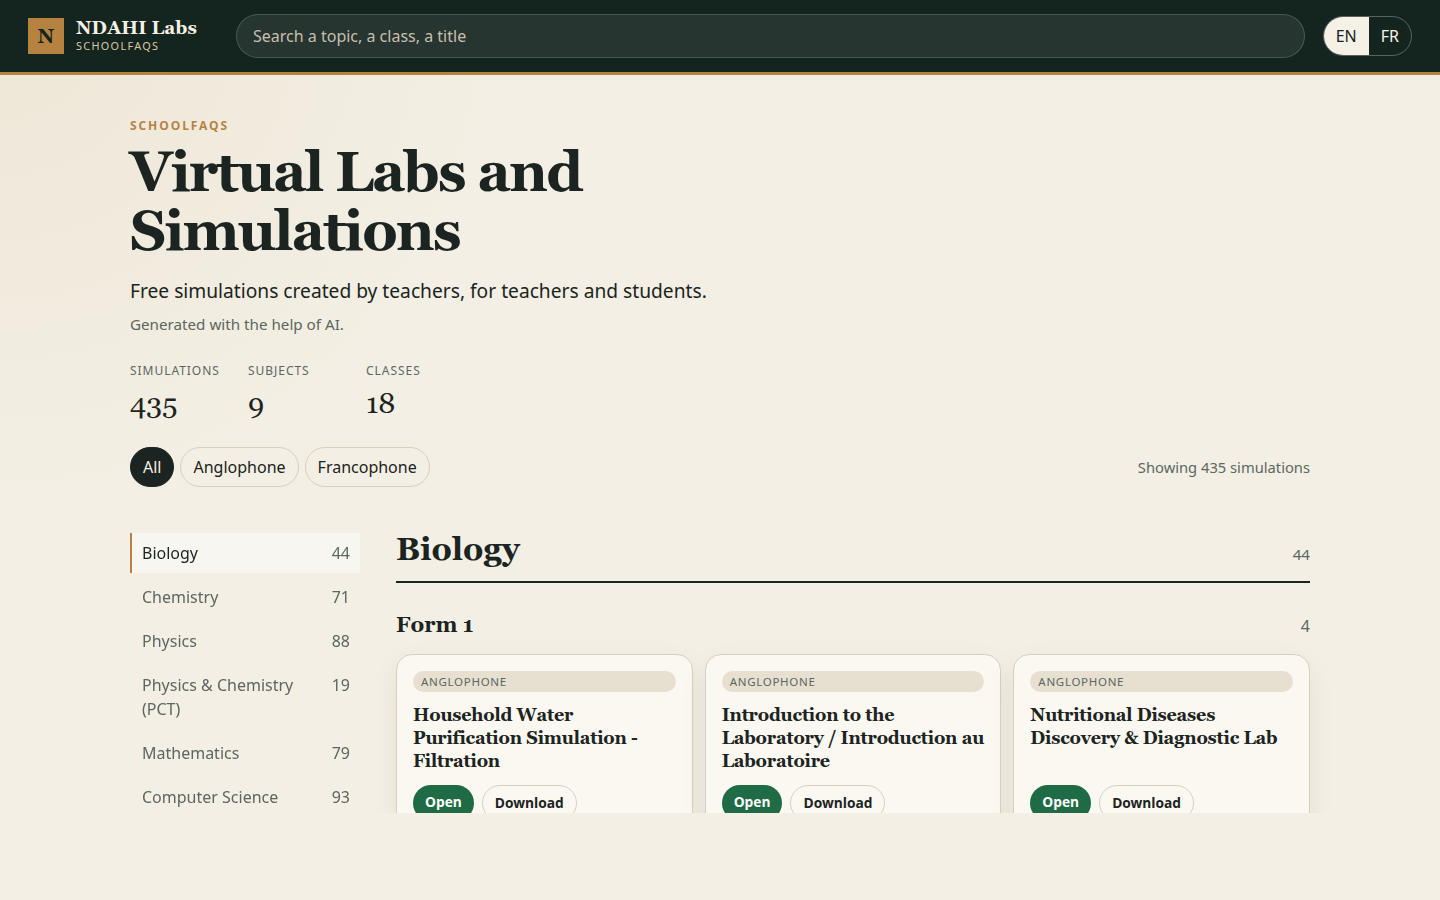Click the NDAHI Labs site title
Viewport: 1440px width, 900px height.
(136, 28)
